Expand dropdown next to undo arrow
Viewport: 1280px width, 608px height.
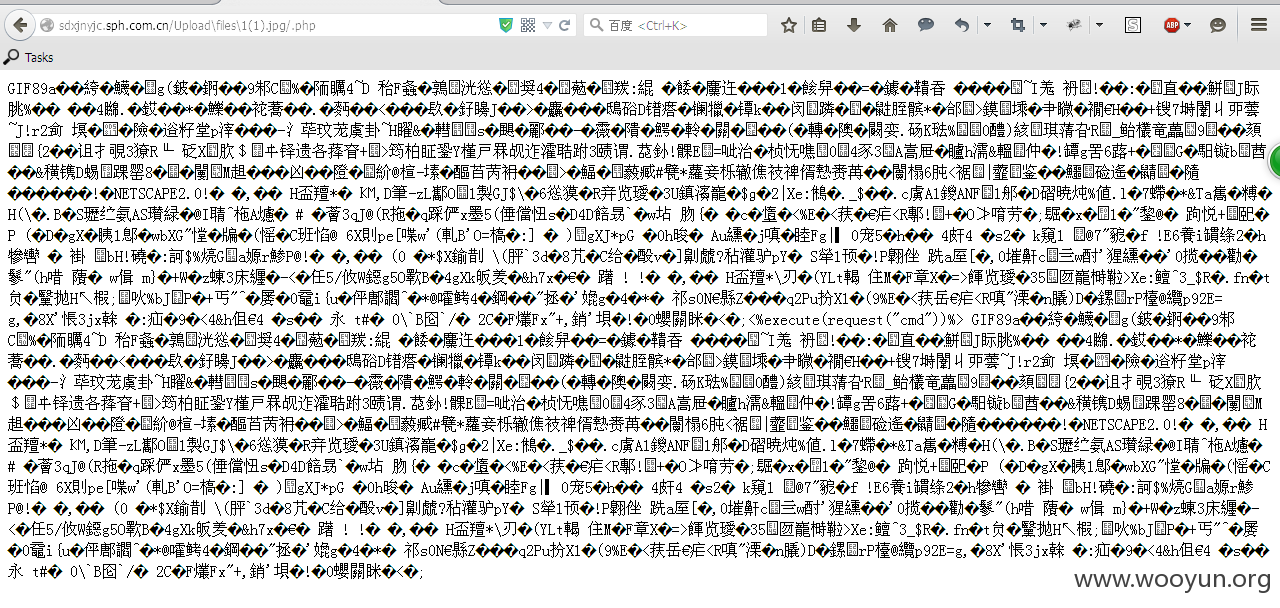[987, 25]
